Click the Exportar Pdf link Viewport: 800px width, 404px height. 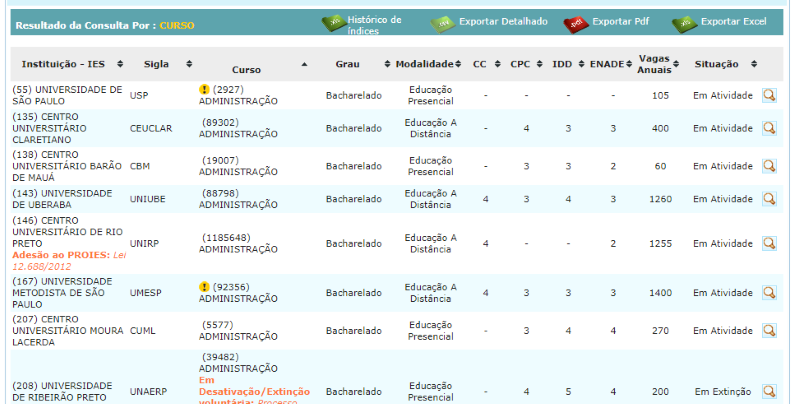[620, 21]
